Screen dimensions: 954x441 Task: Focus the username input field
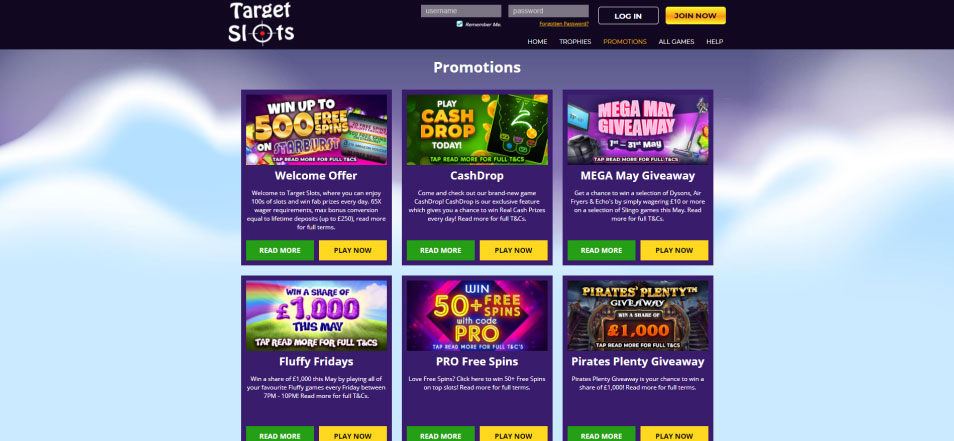(461, 11)
